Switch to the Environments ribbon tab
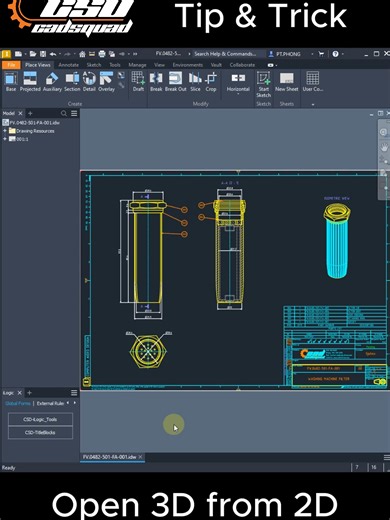This screenshot has width=390, height=520. coord(188,65)
